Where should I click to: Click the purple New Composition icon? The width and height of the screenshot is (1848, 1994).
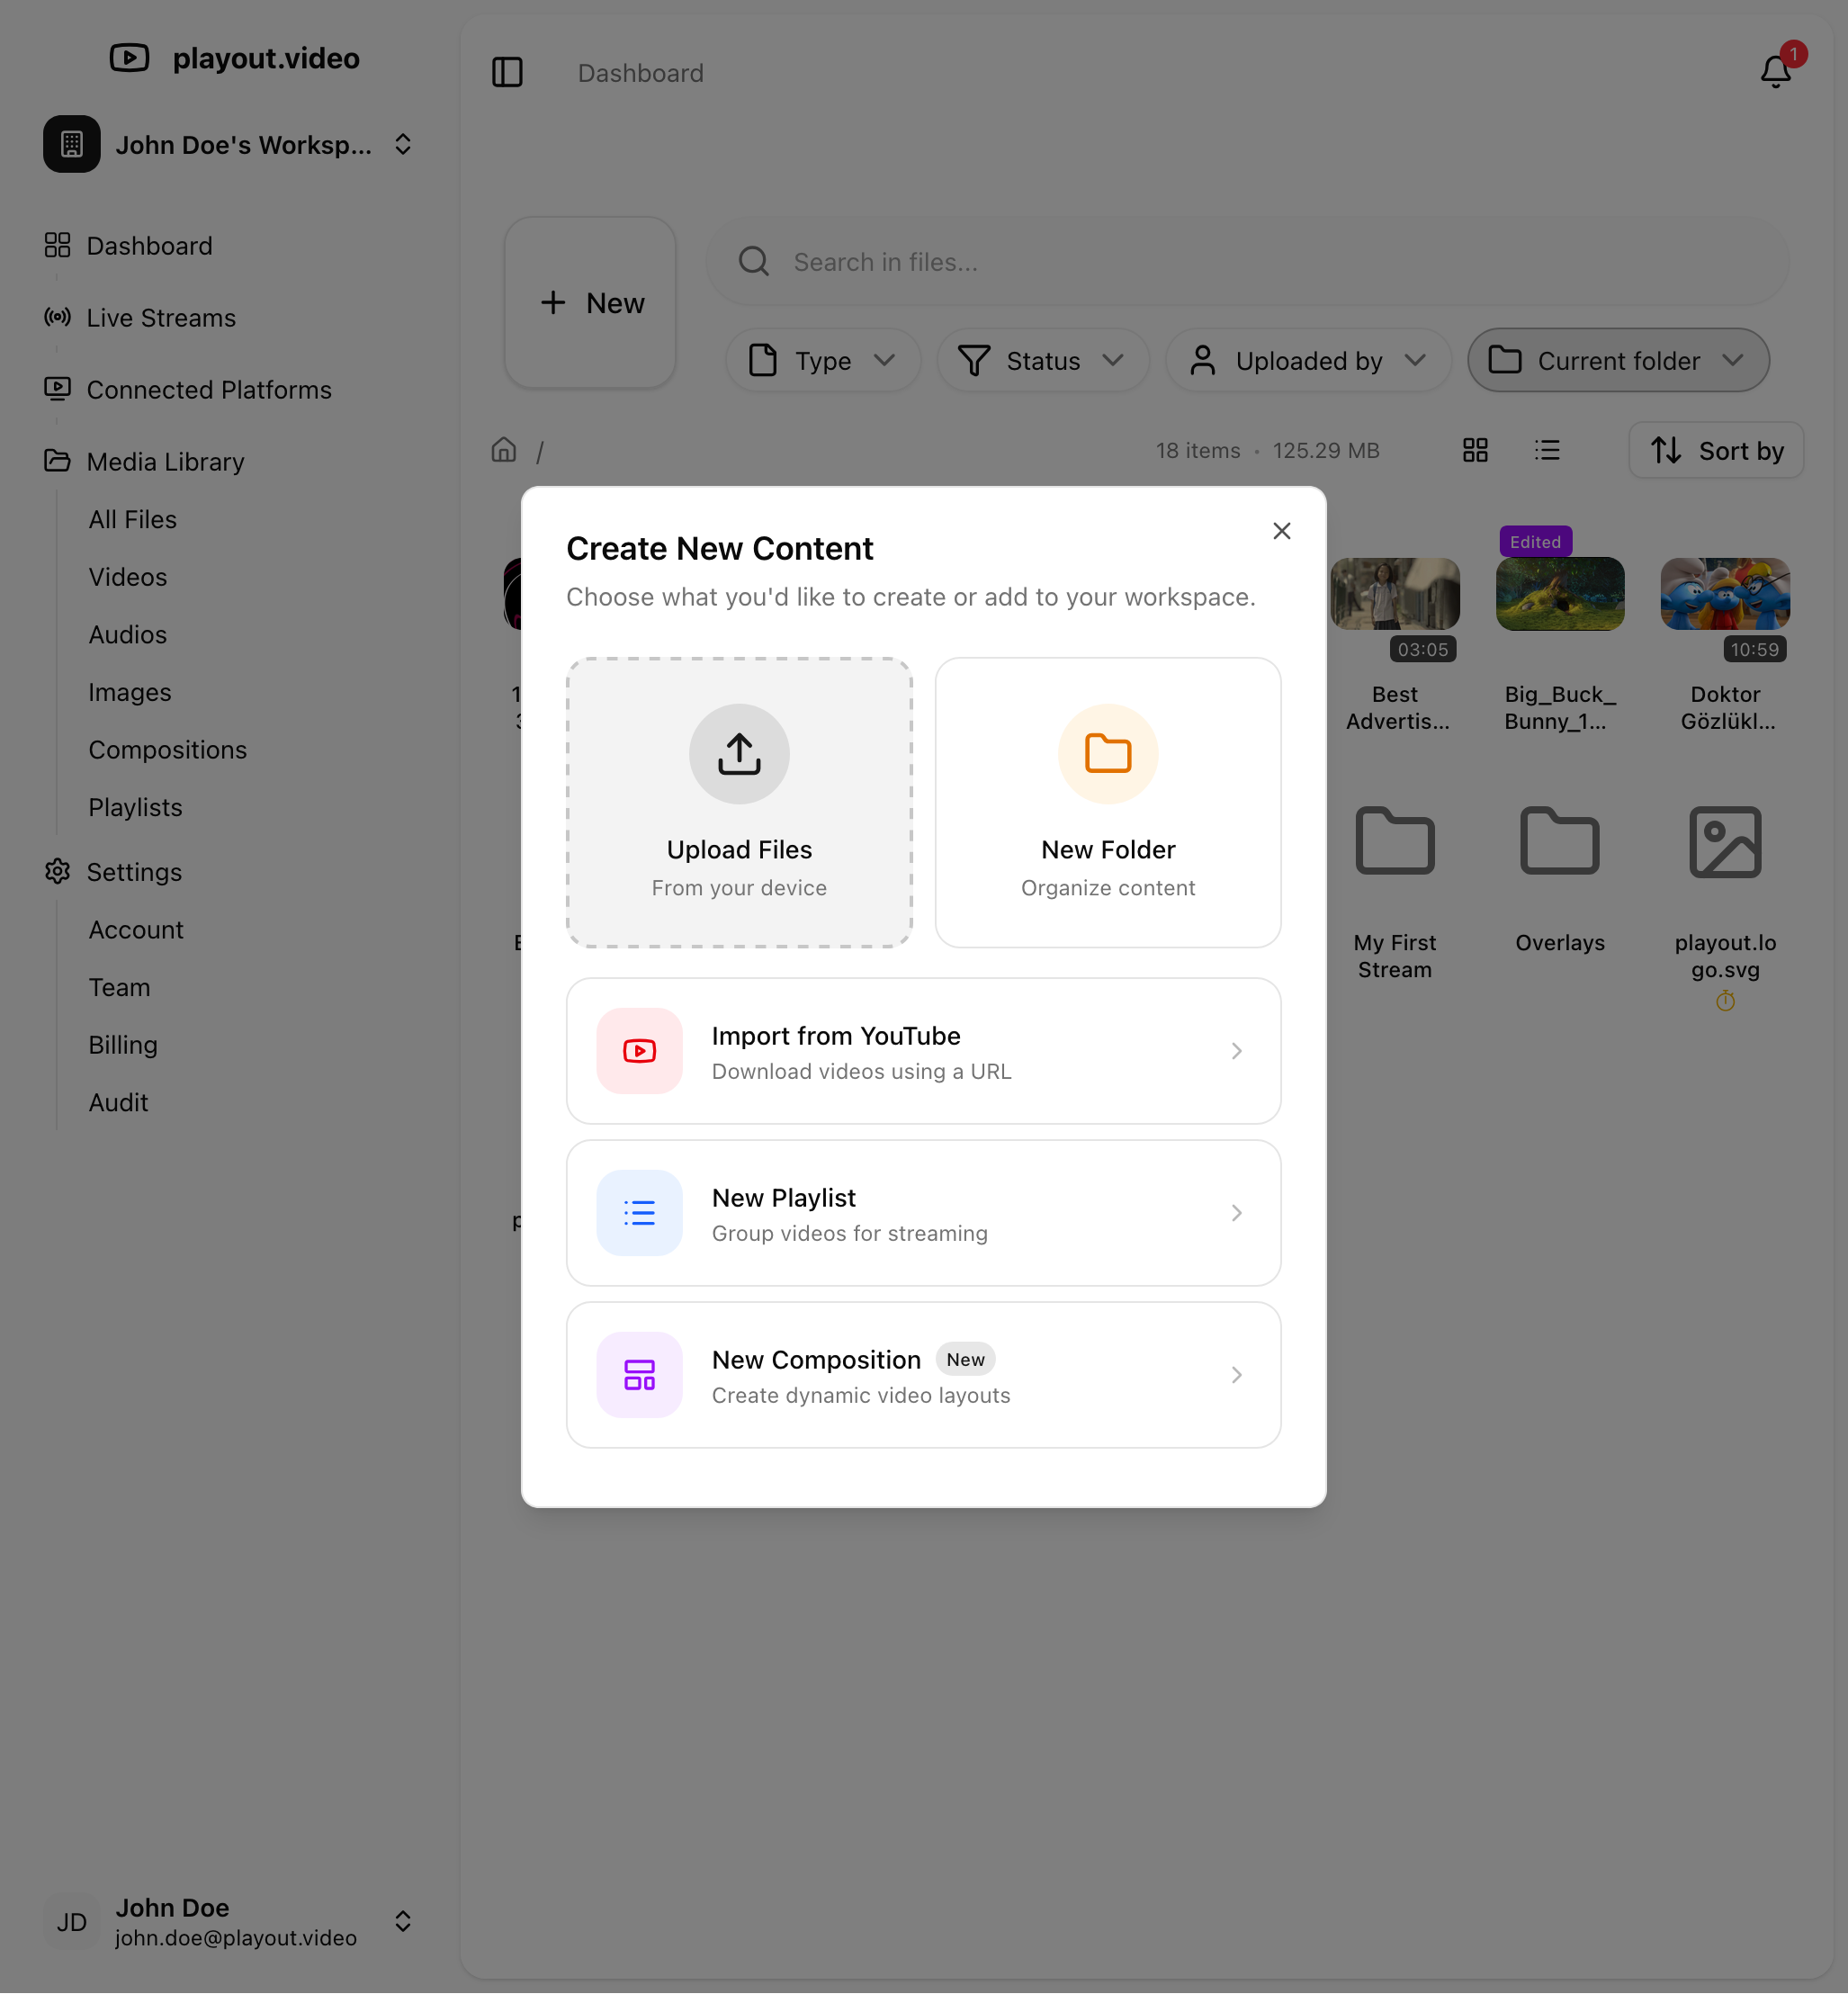pos(639,1375)
